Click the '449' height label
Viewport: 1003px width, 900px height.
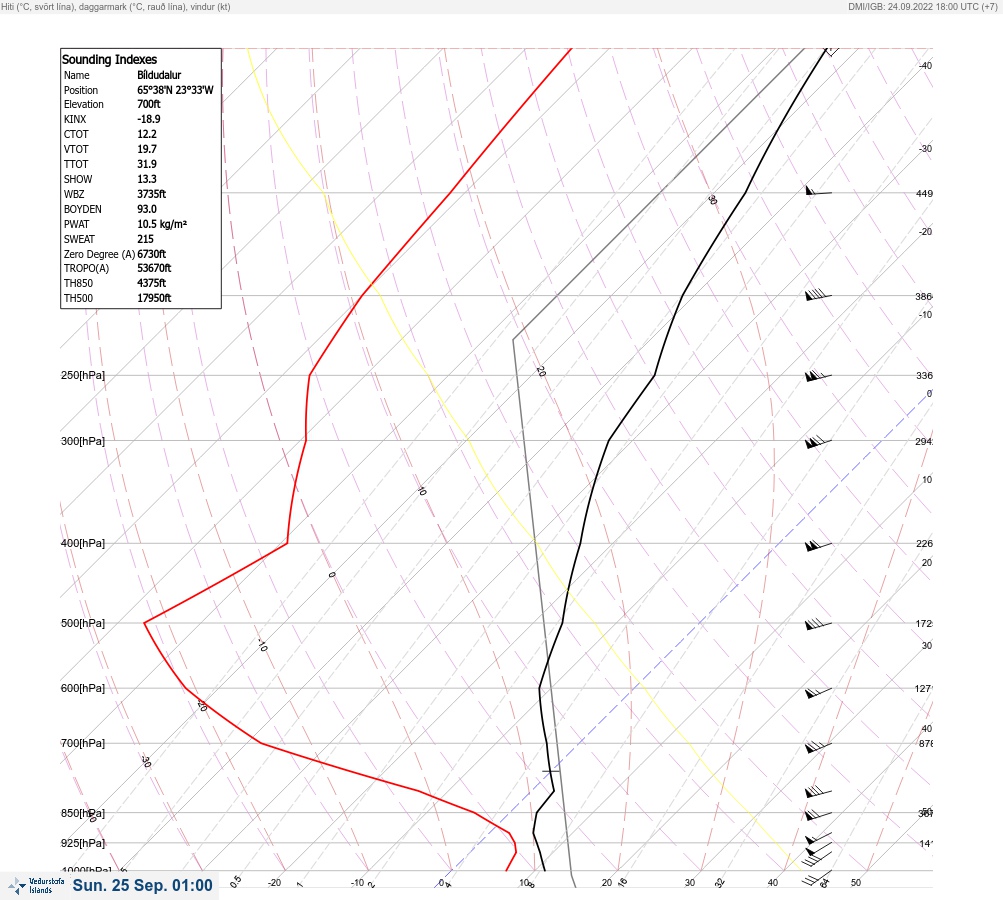(x=924, y=193)
